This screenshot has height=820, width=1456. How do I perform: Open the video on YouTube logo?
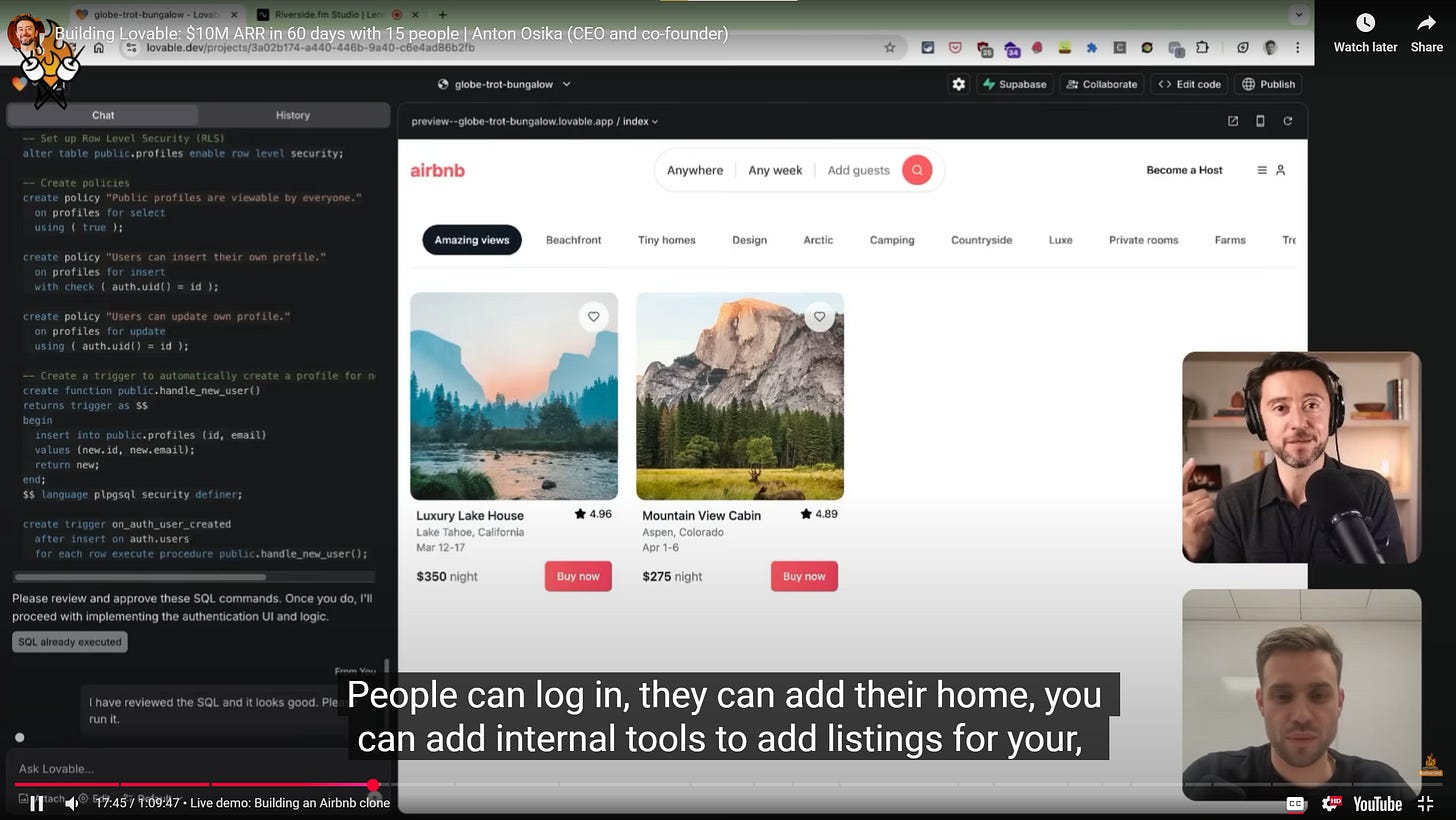coord(1377,803)
